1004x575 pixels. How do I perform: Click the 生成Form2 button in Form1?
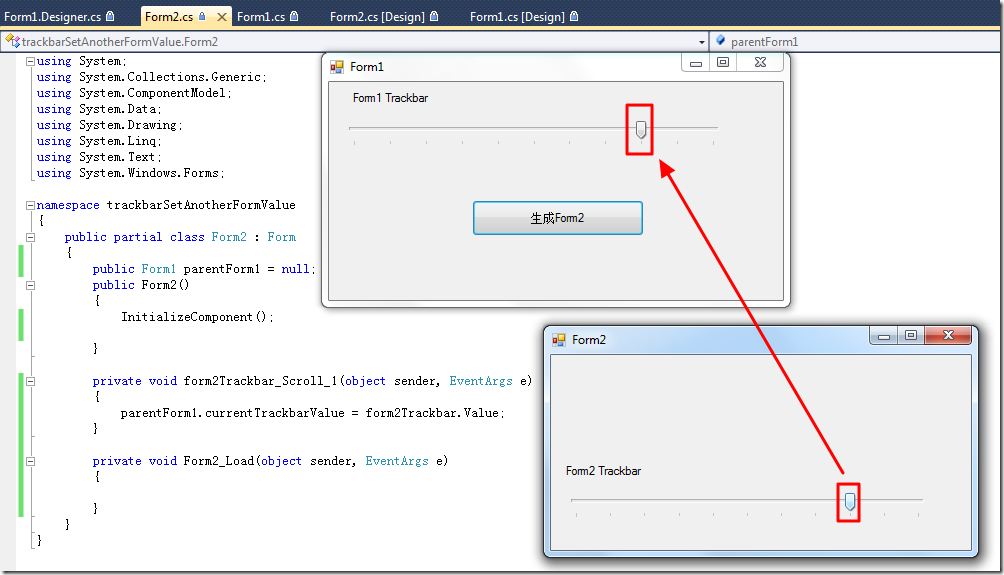558,218
